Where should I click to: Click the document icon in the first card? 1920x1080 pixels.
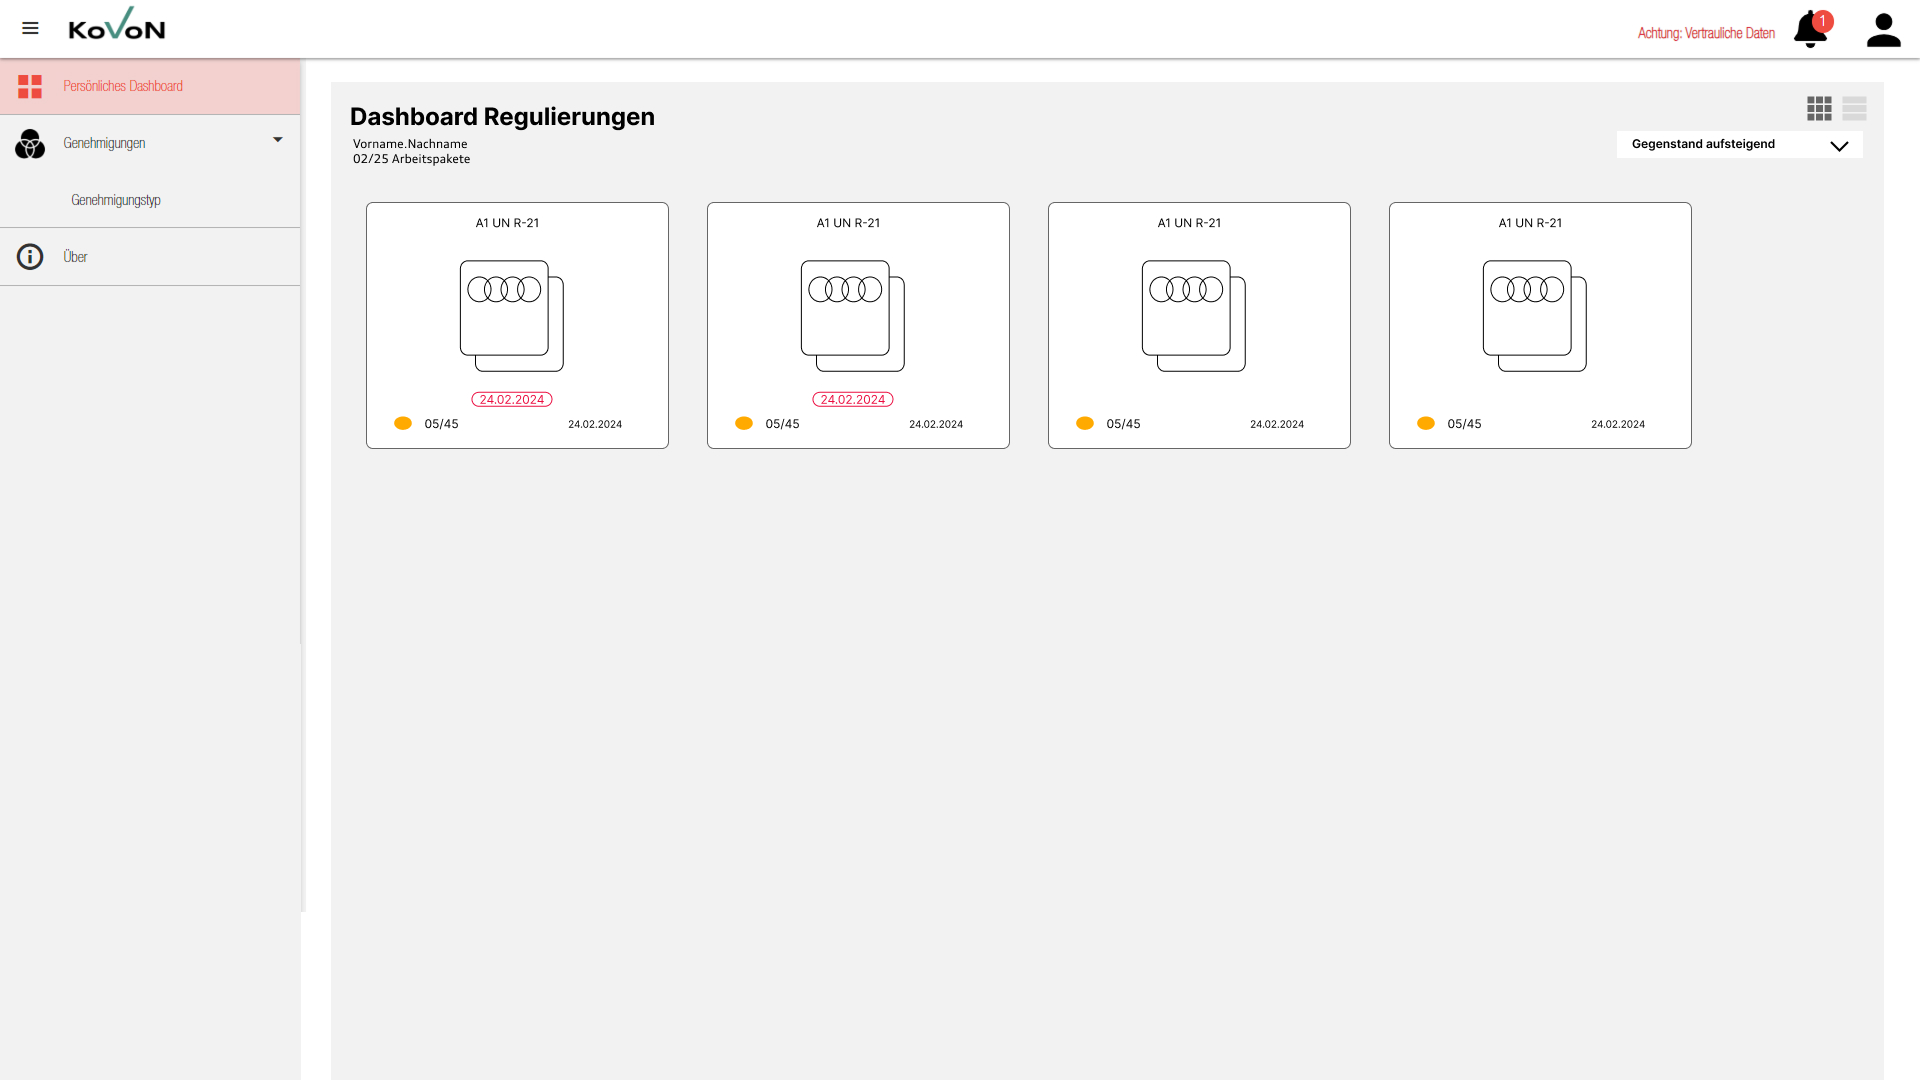click(x=511, y=316)
